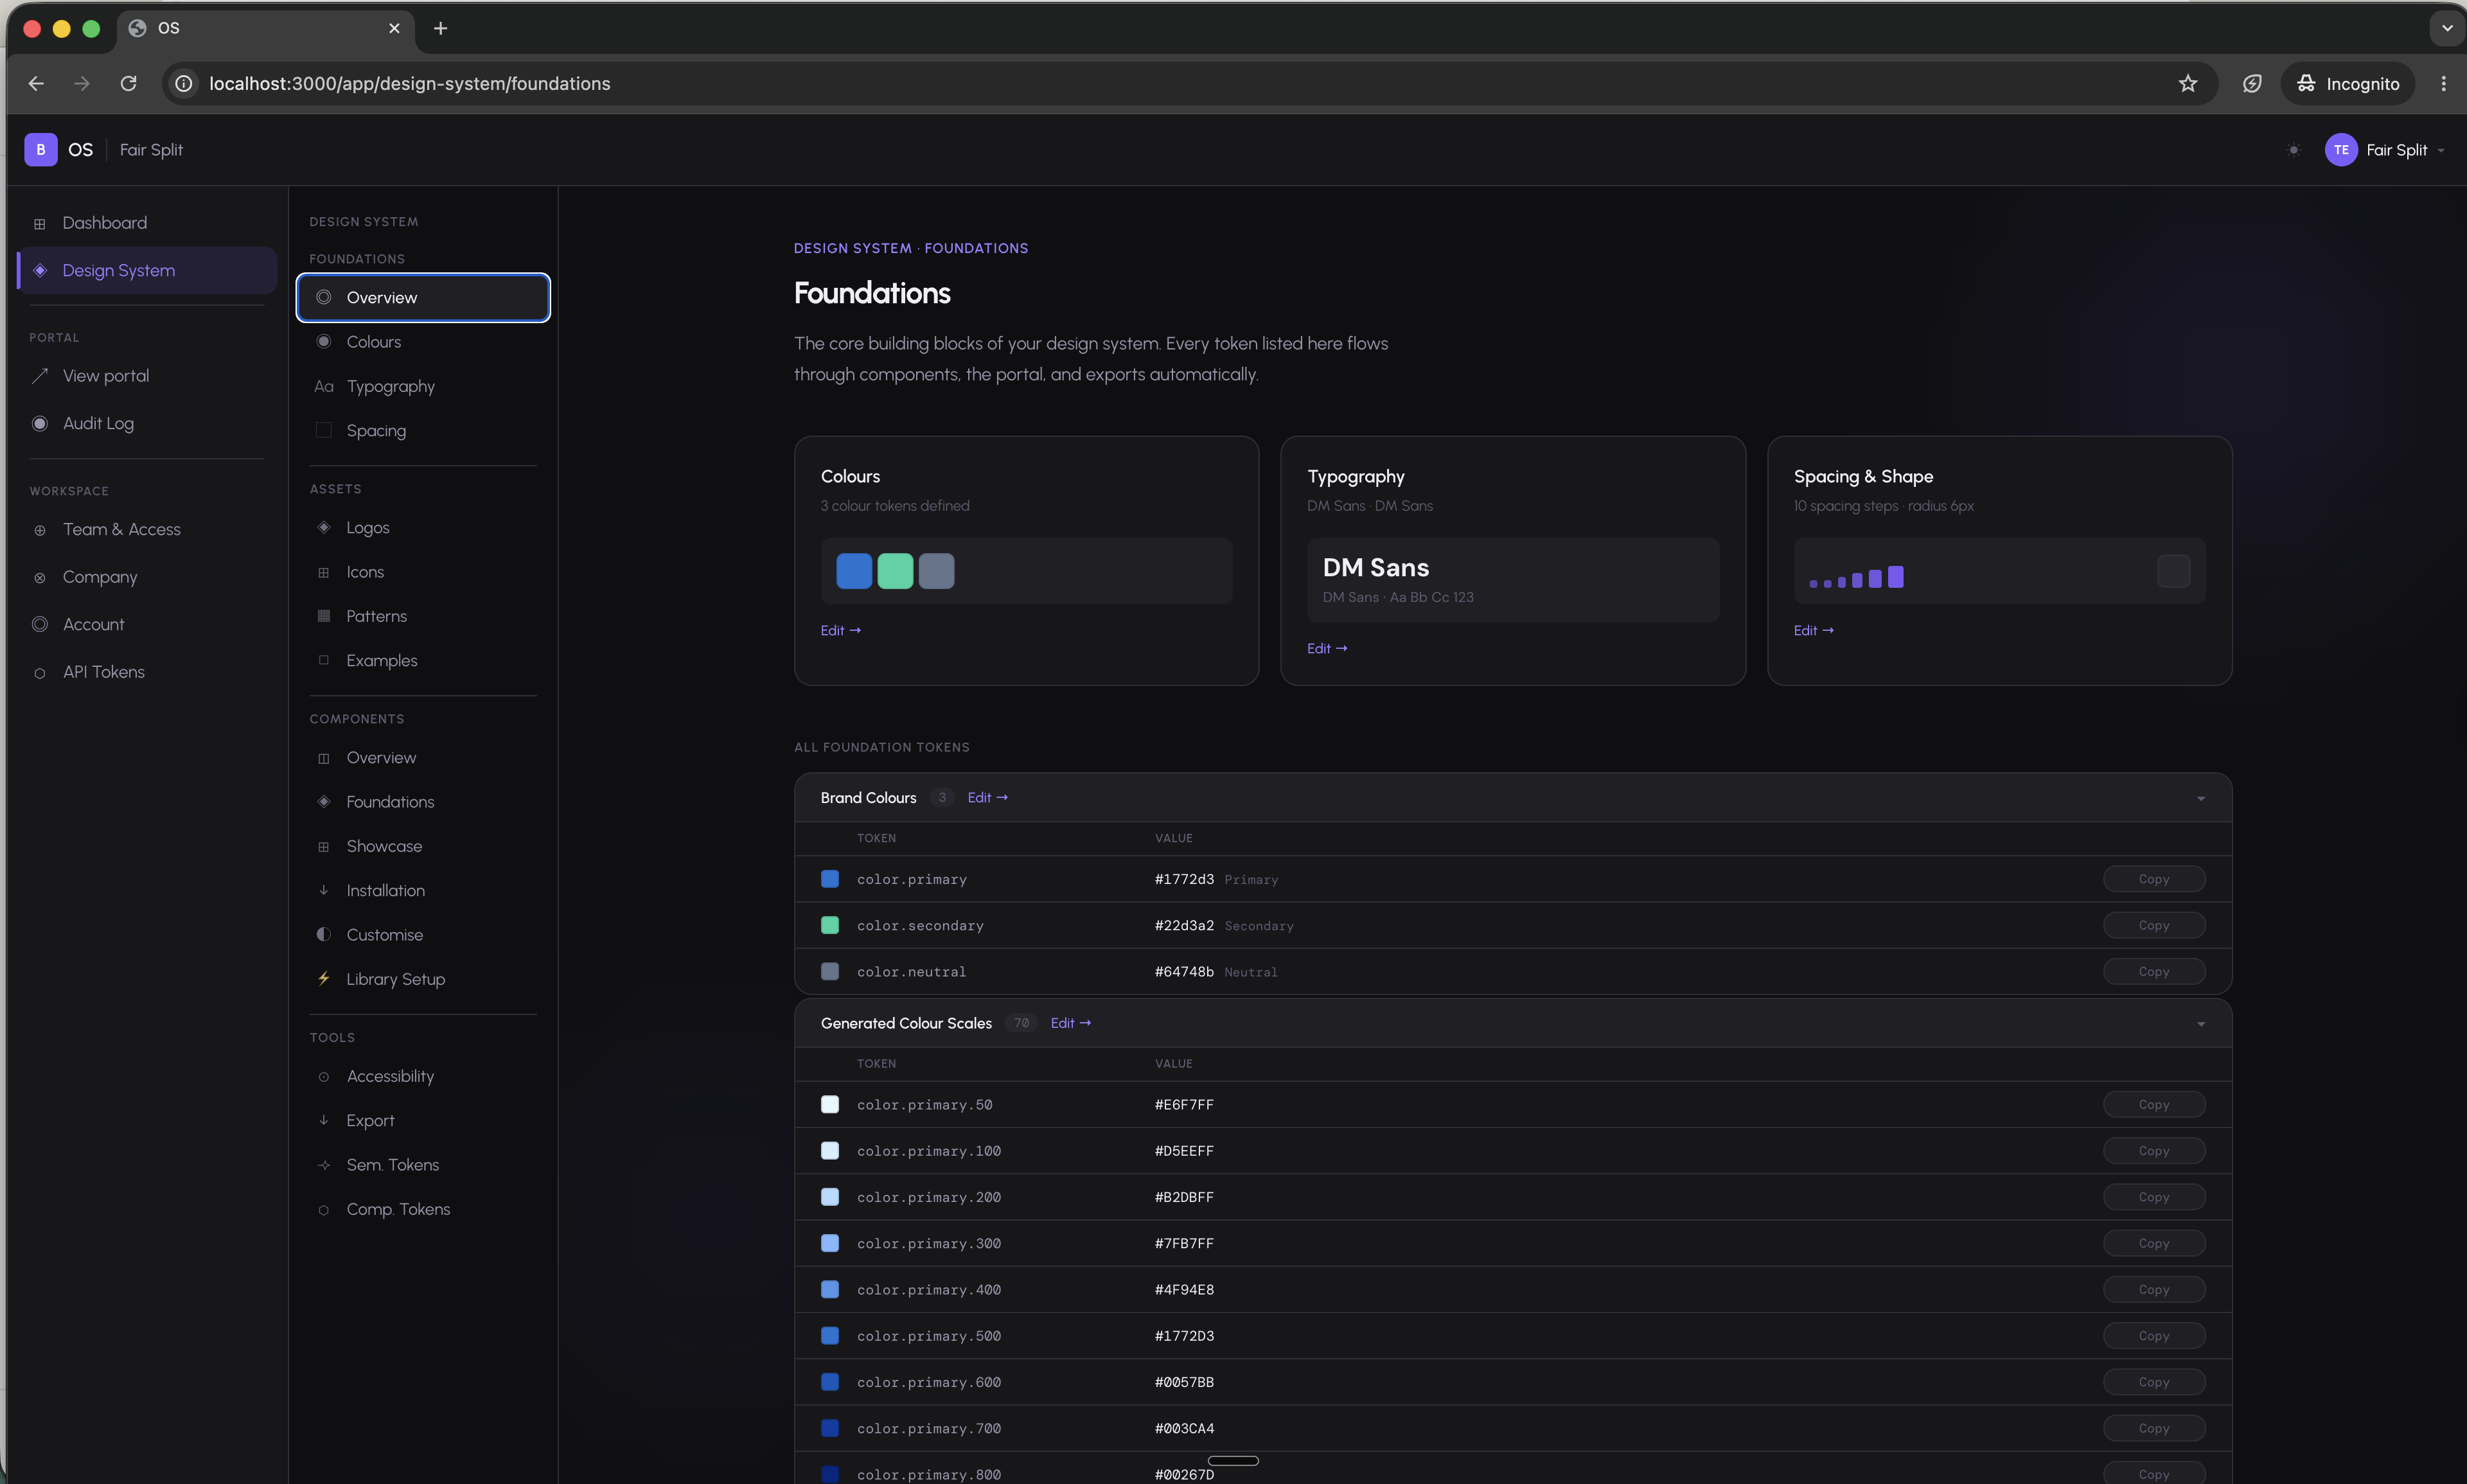This screenshot has width=2467, height=1484.
Task: Click the Audit Log circle icon
Action: [x=40, y=423]
